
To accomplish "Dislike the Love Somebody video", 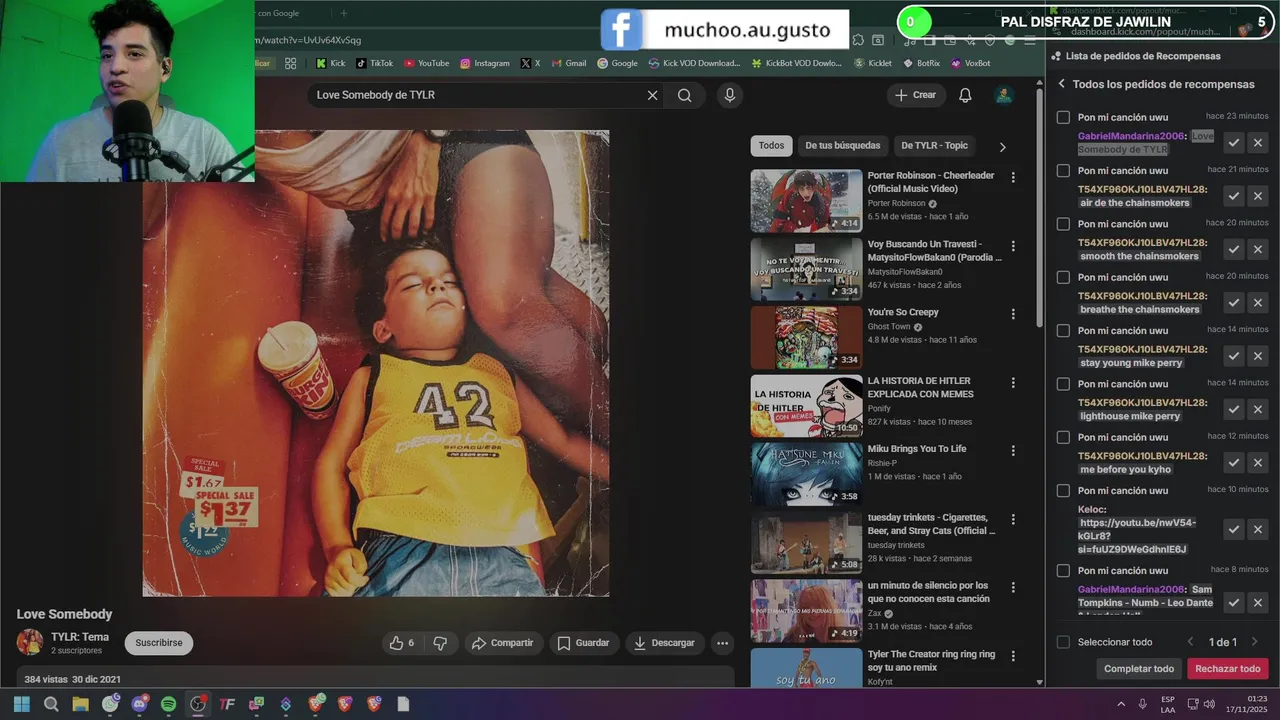I will (440, 643).
